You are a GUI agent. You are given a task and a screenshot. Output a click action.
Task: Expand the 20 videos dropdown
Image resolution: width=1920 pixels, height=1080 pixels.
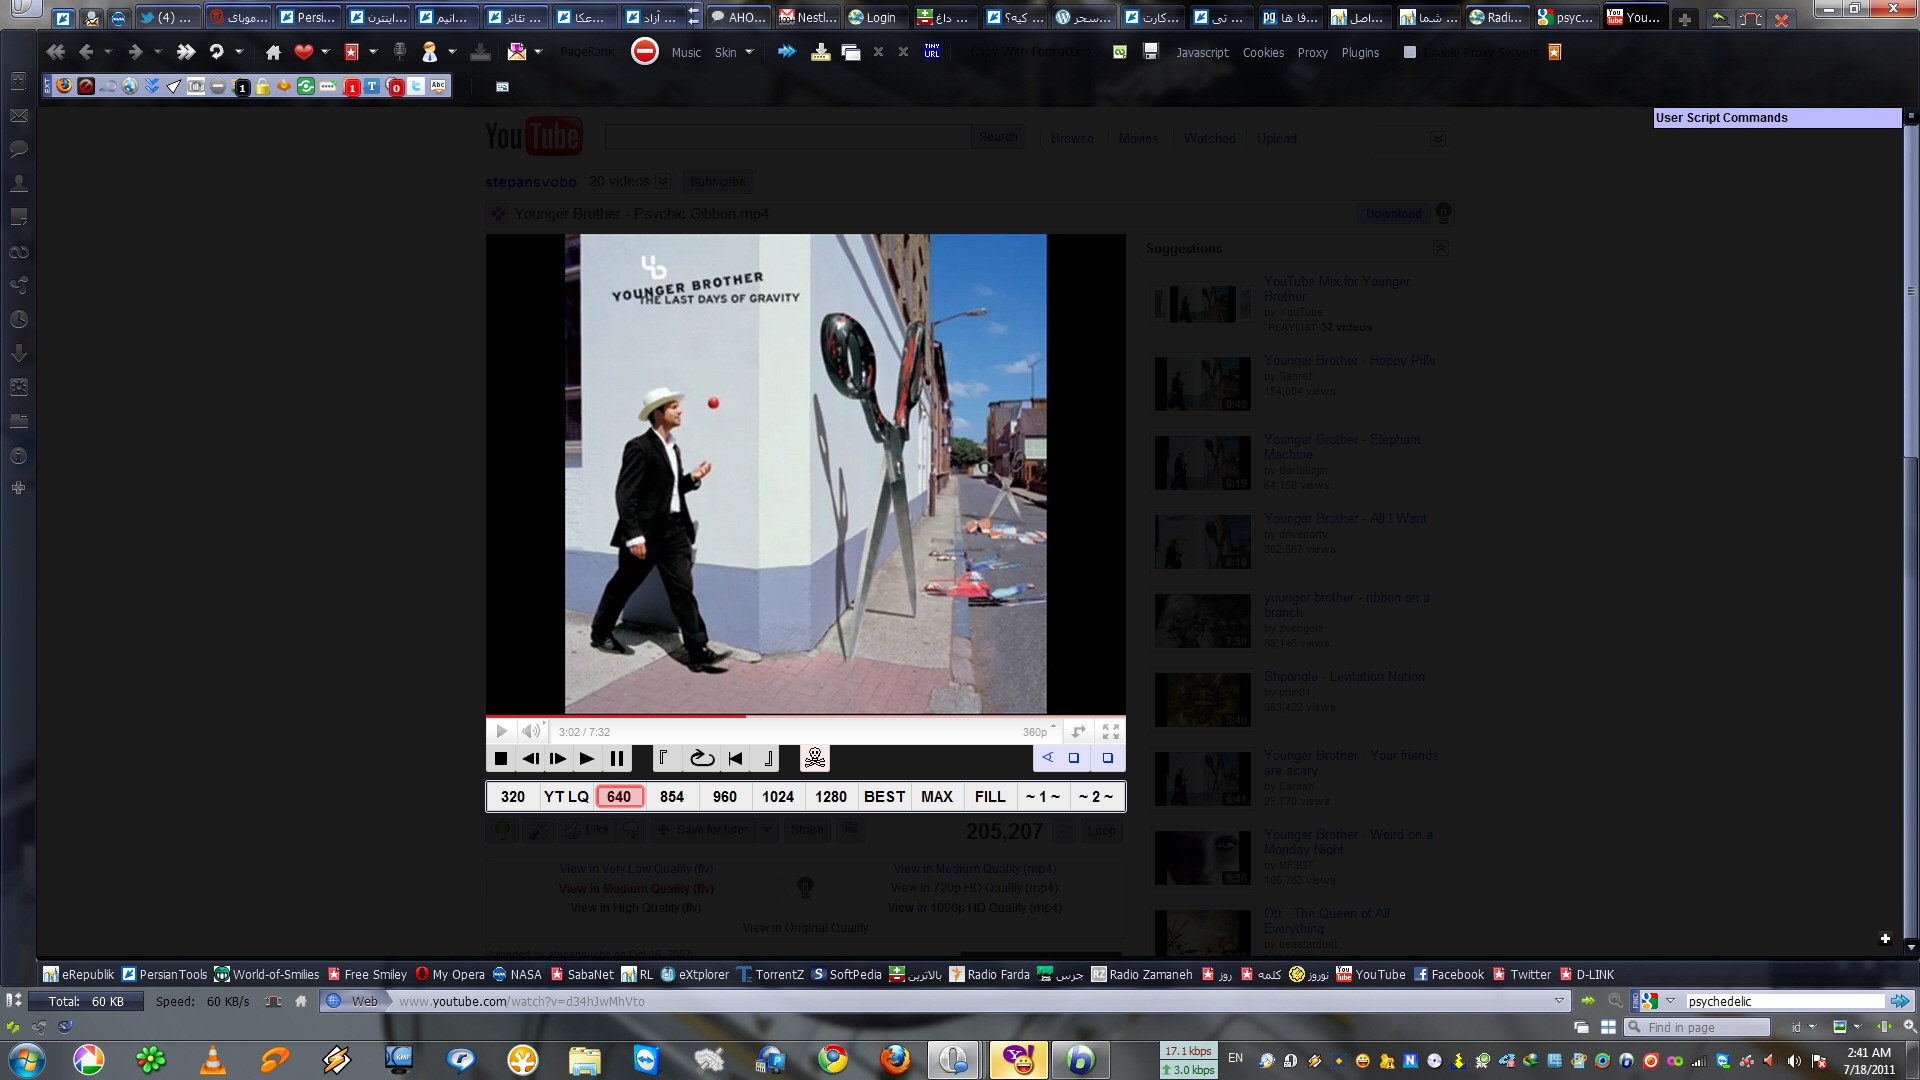tap(662, 181)
